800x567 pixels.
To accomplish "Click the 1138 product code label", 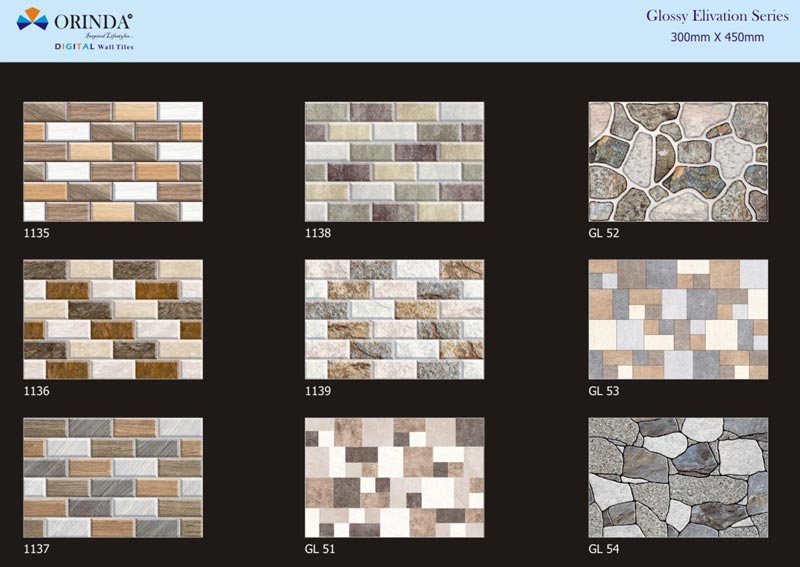I will click(x=318, y=233).
